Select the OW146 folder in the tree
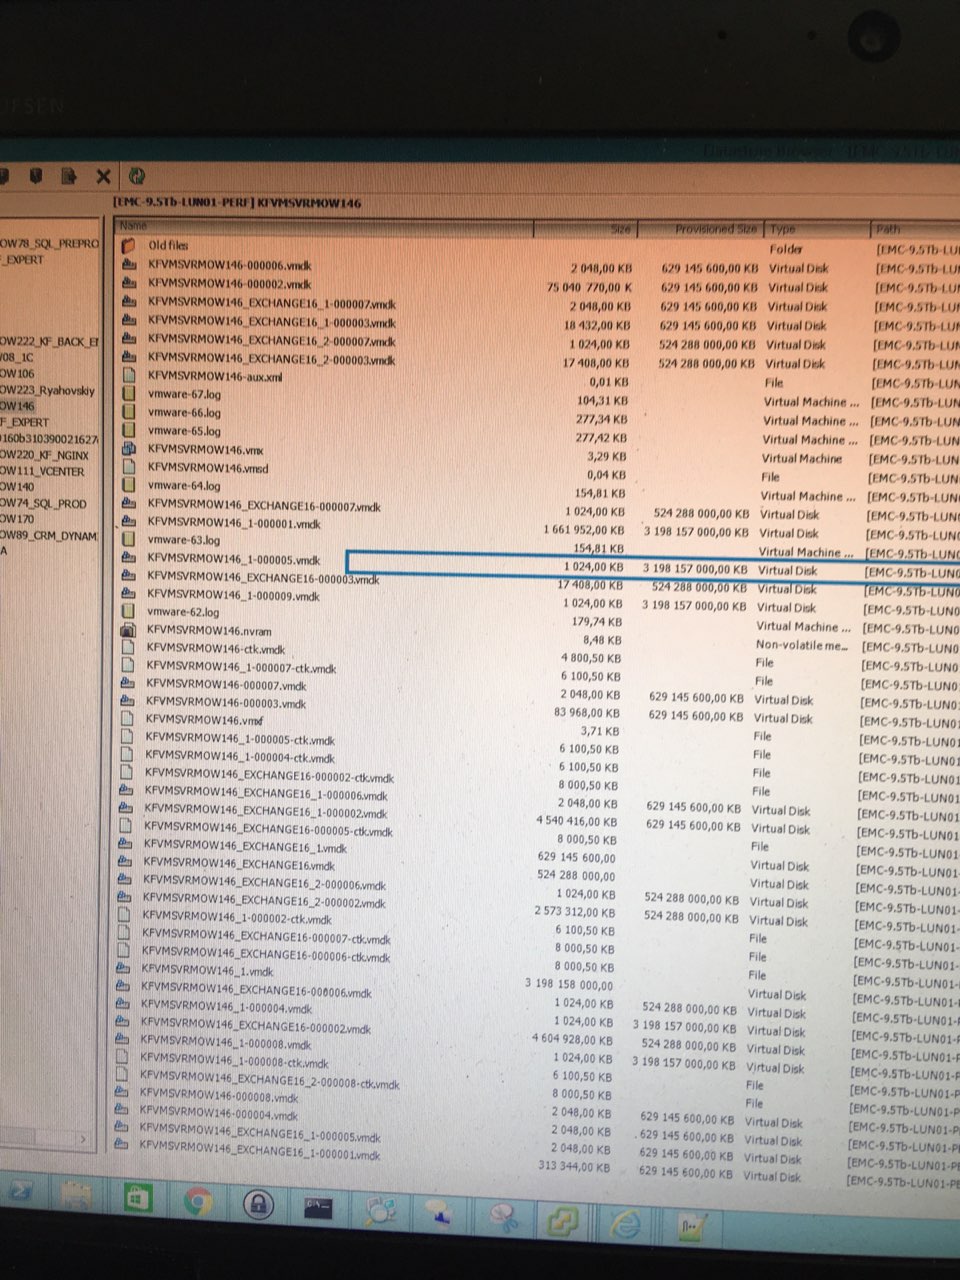 click(x=17, y=406)
